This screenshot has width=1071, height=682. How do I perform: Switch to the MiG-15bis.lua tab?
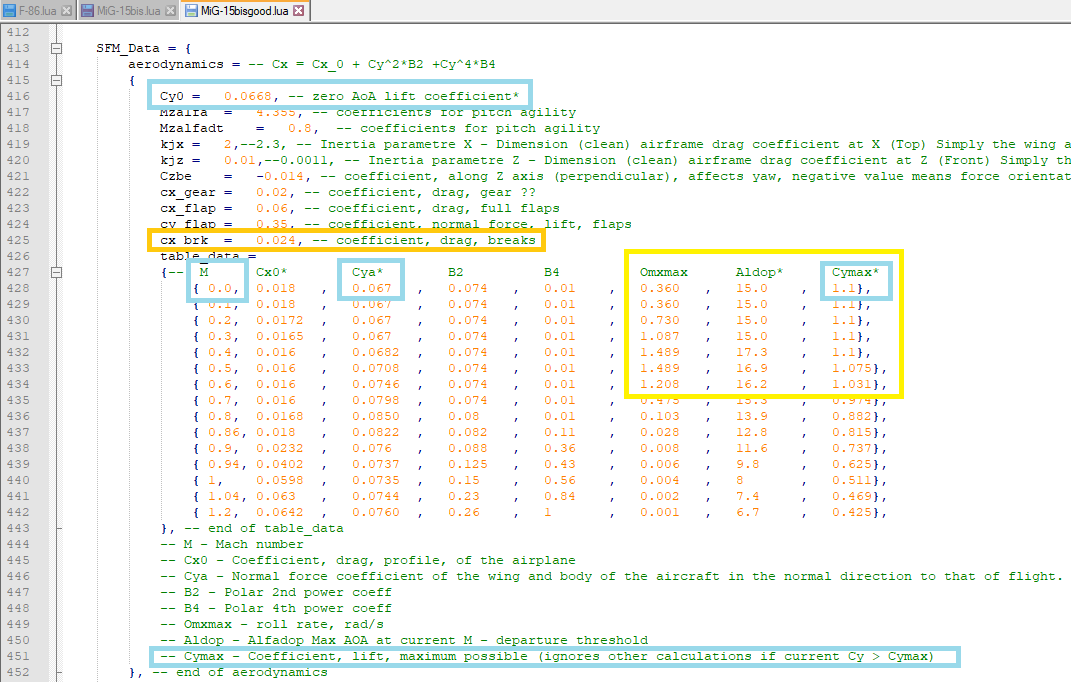(x=128, y=10)
